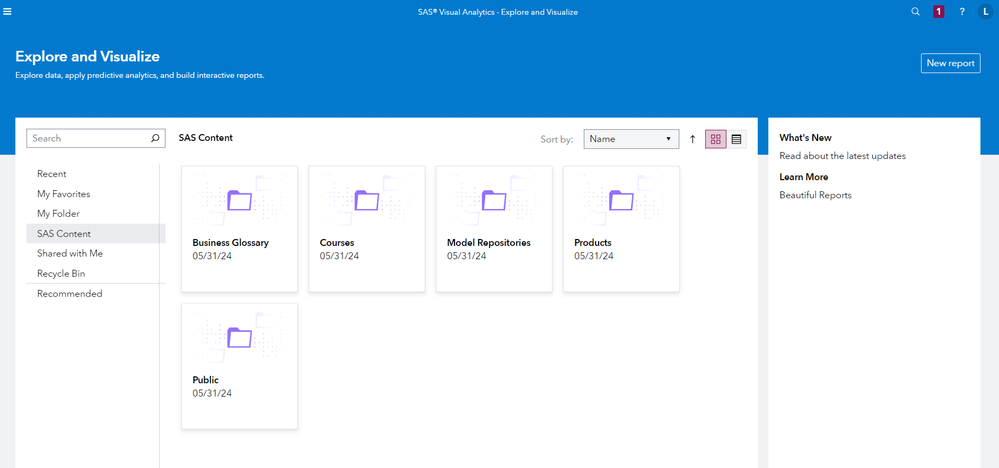Viewport: 999px width, 468px height.
Task: Open the Products folder icon
Action: click(x=622, y=201)
